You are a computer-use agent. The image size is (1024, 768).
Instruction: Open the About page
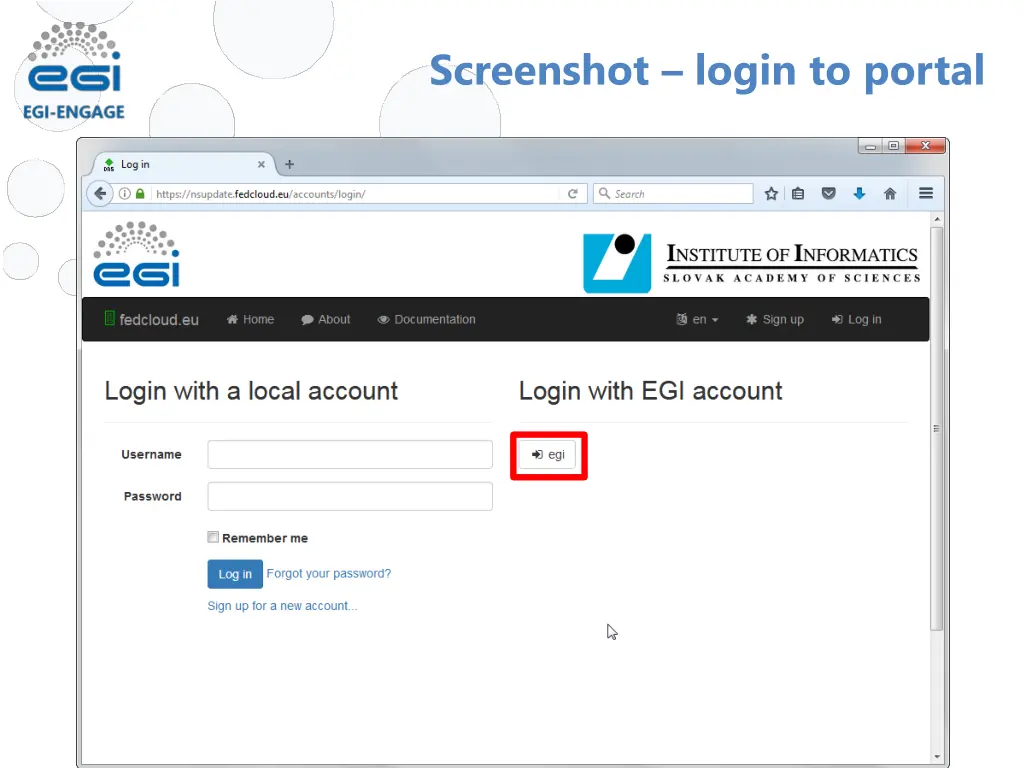point(326,319)
